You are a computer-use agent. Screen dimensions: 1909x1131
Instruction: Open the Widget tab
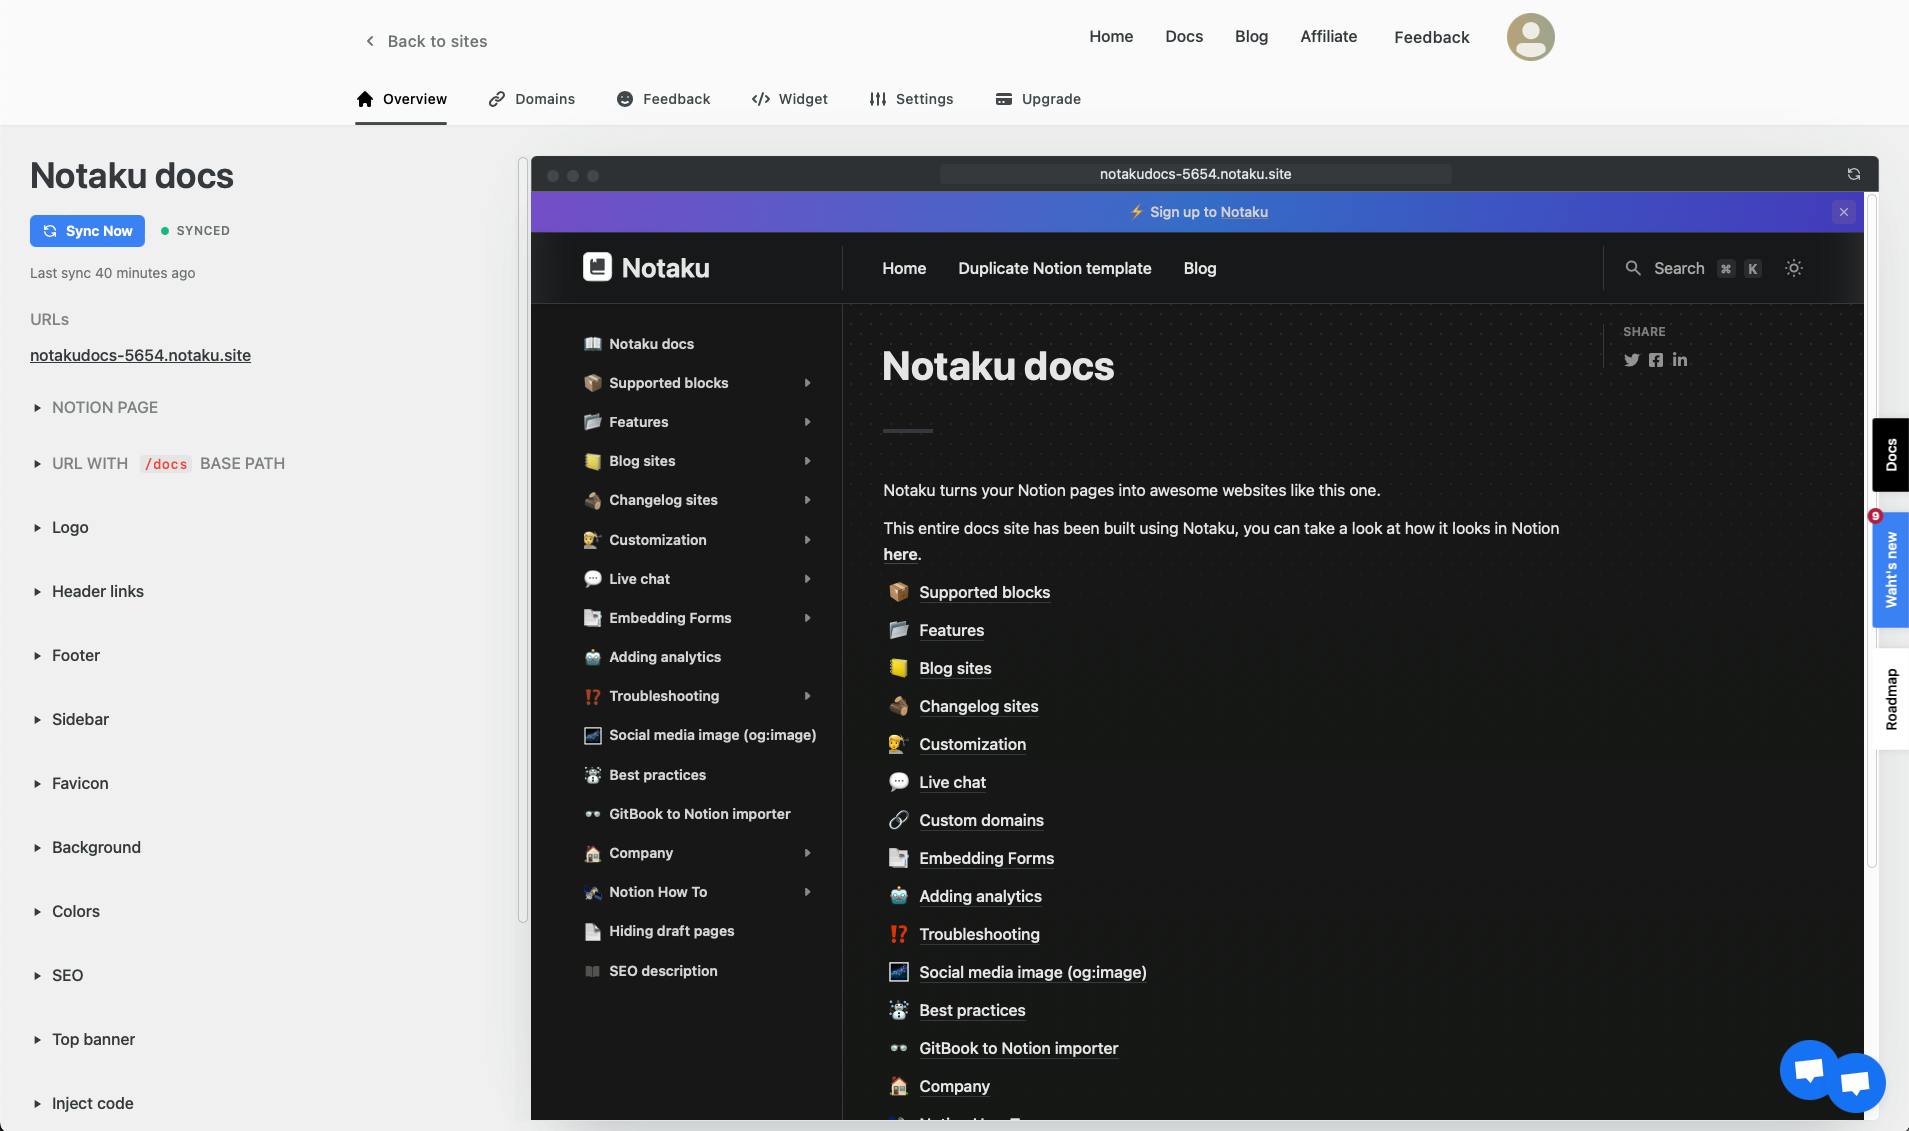coord(789,99)
